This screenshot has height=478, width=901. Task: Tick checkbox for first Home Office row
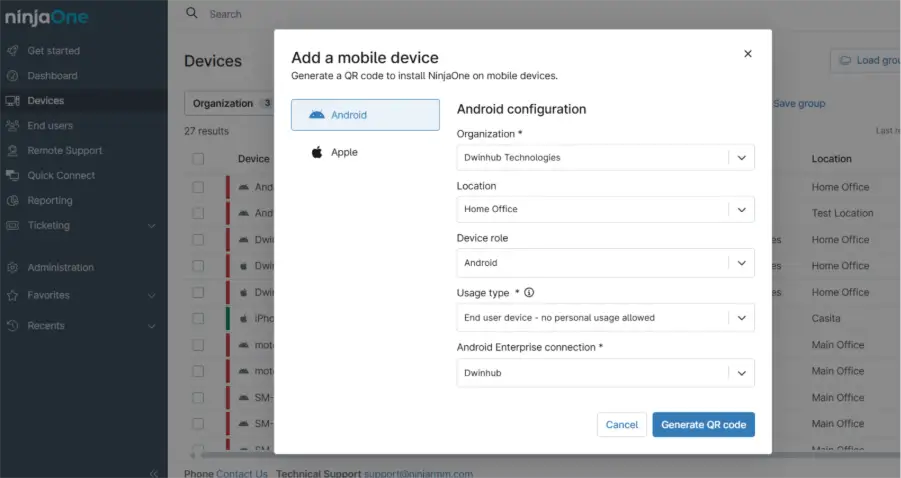[198, 187]
